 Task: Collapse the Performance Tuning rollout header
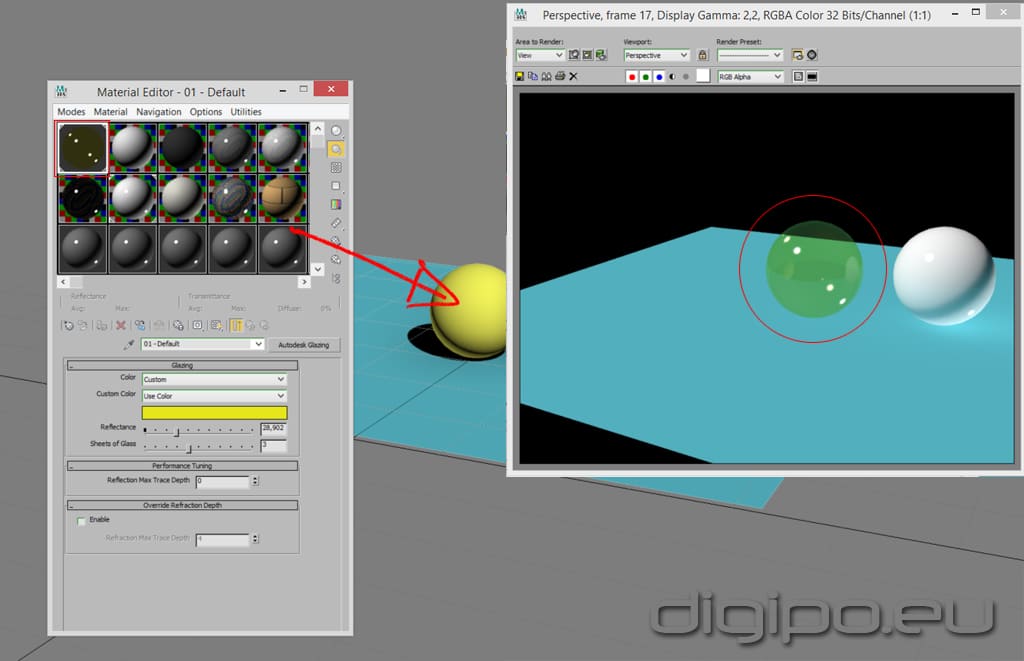tap(182, 466)
